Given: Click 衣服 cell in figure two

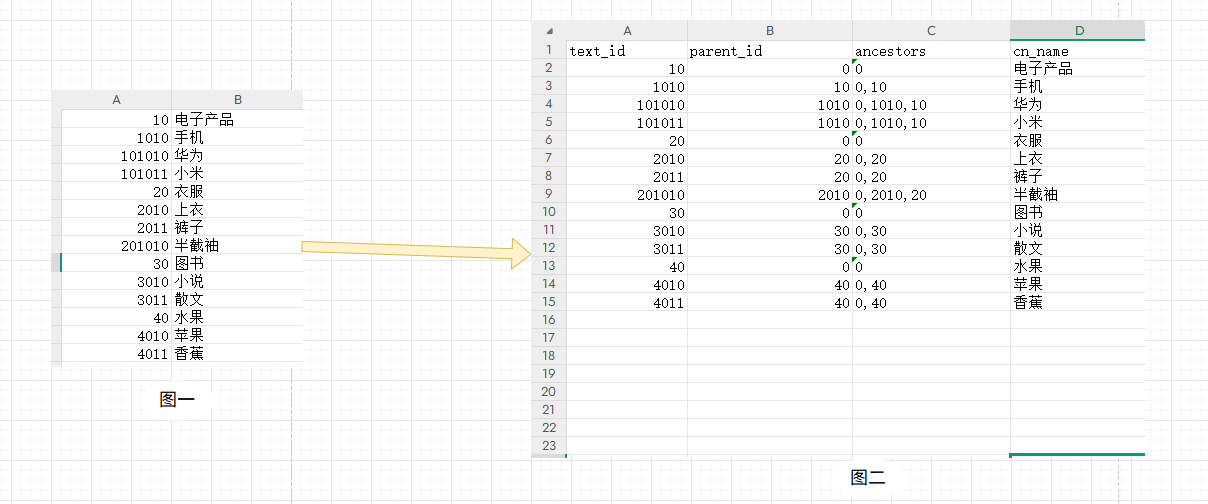Looking at the screenshot, I should point(1077,140).
